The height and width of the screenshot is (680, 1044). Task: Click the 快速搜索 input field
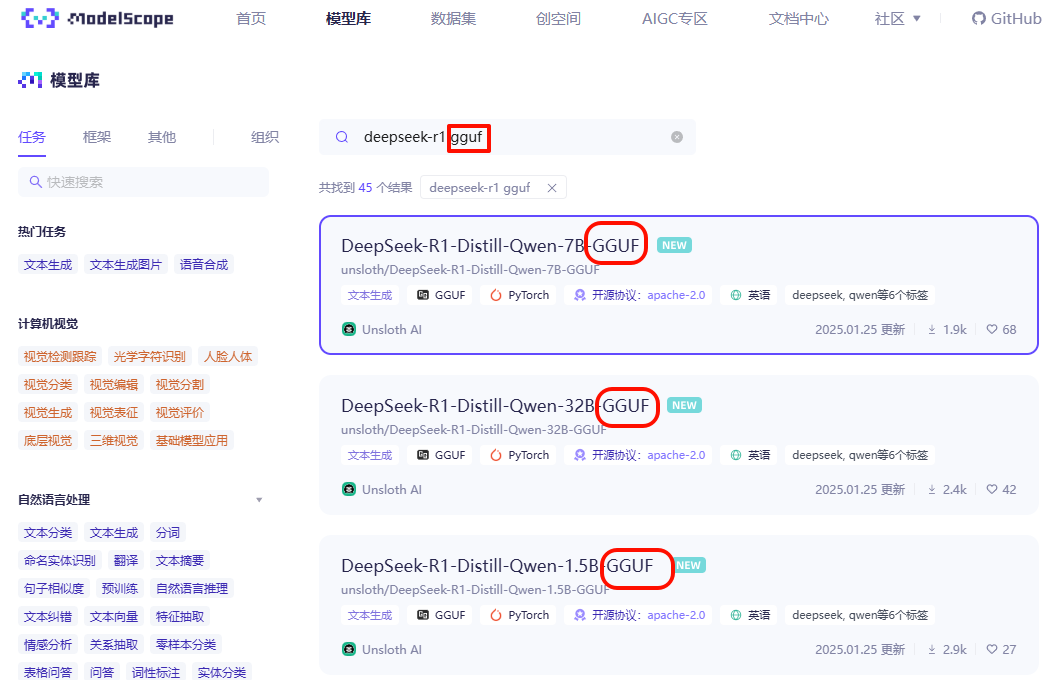pos(143,182)
